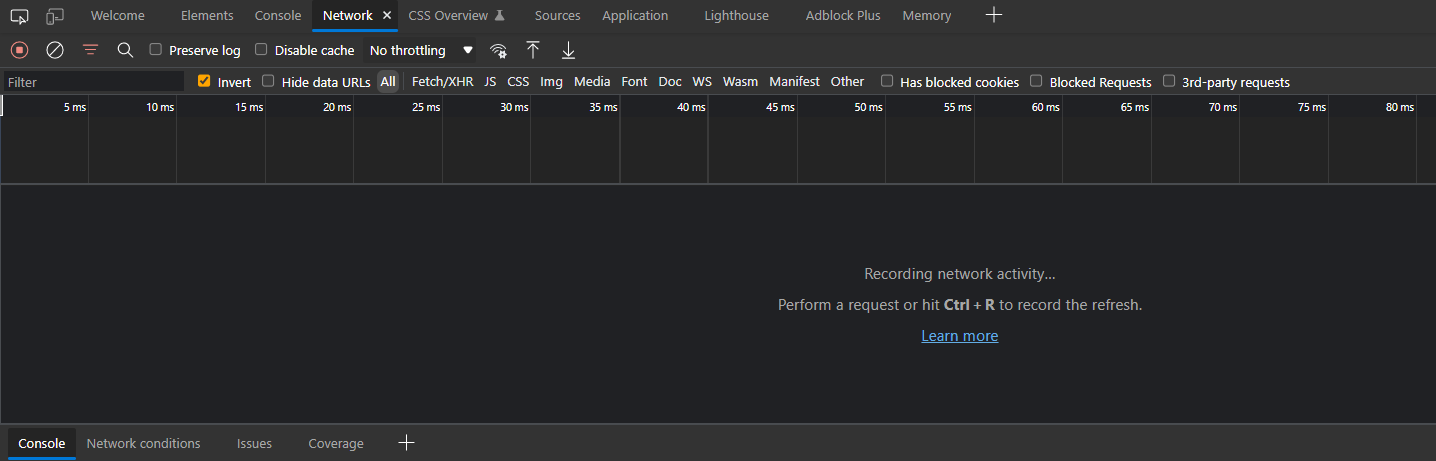Open the Memory tab
Viewport: 1436px width, 461px height.
click(927, 15)
